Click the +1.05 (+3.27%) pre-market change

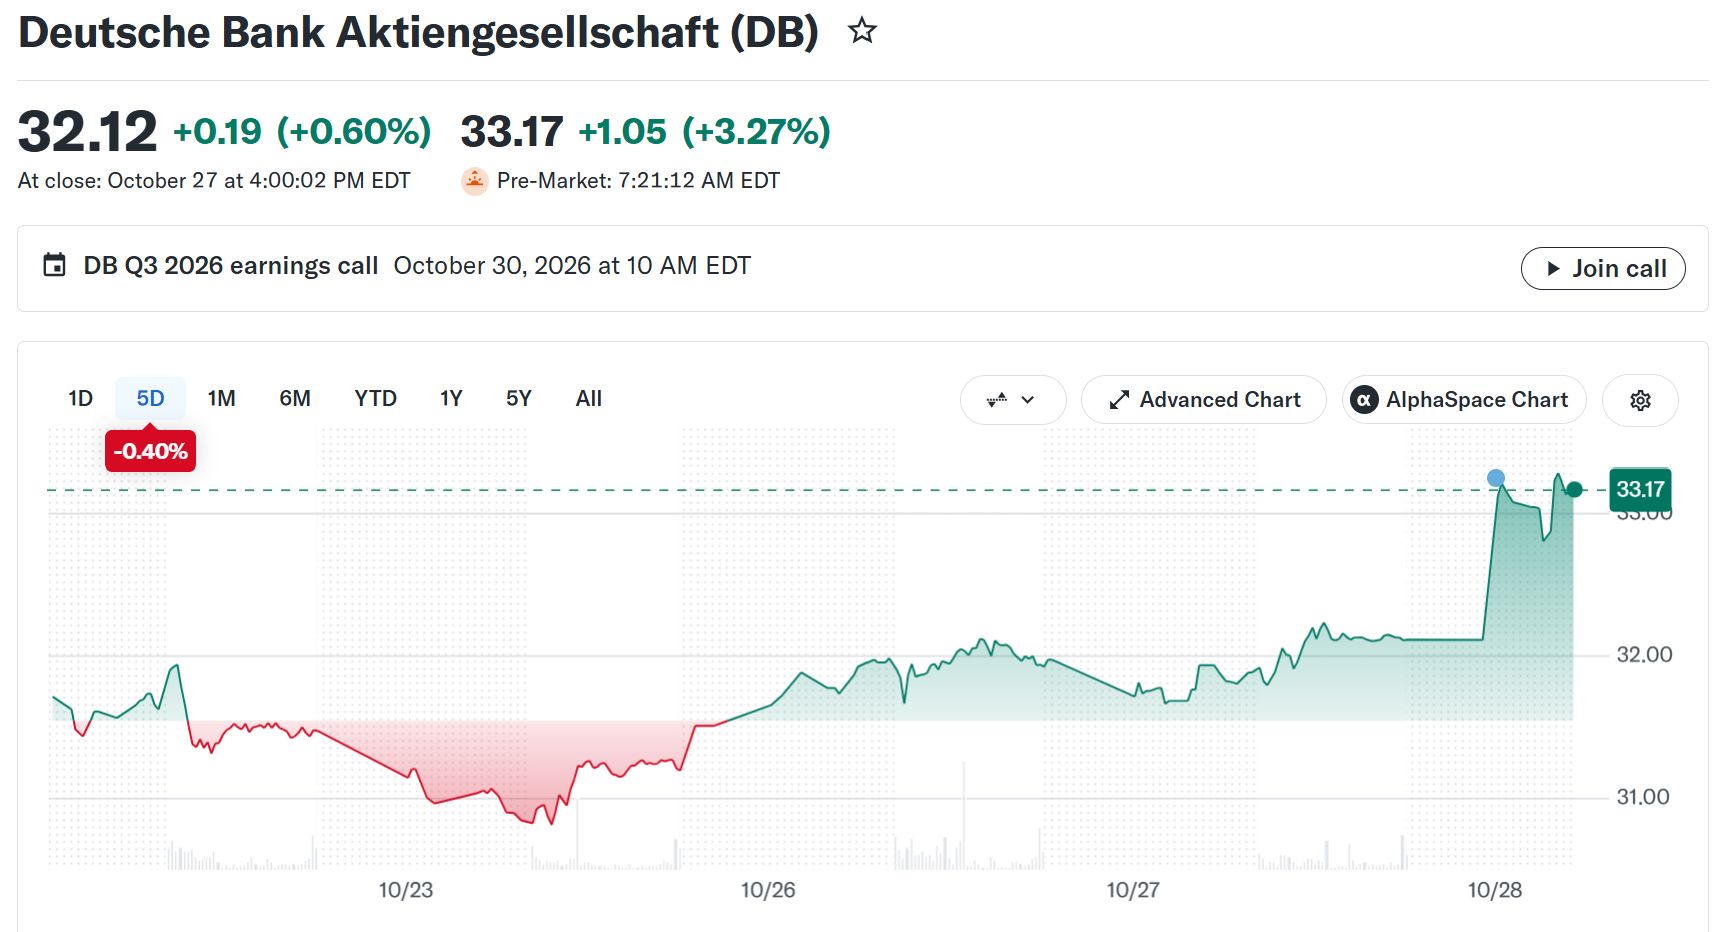click(705, 131)
